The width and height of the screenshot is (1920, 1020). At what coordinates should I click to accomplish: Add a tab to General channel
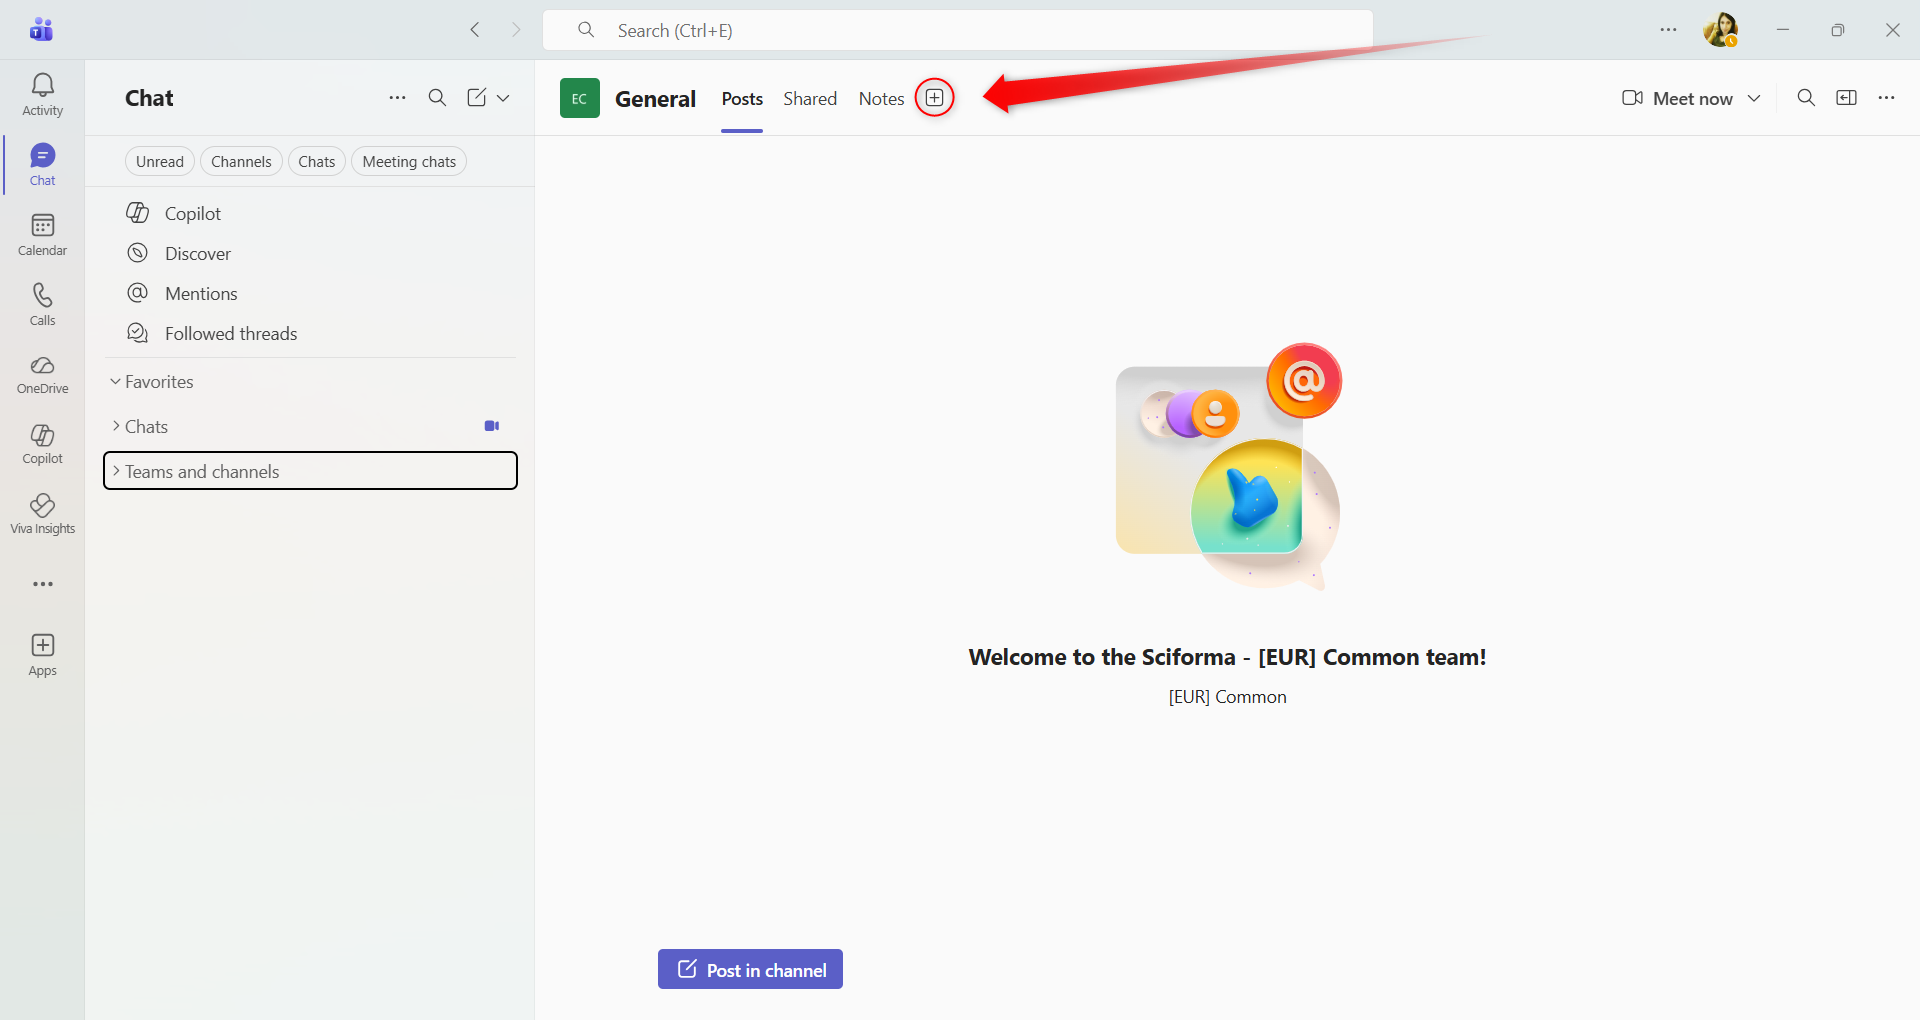(935, 98)
